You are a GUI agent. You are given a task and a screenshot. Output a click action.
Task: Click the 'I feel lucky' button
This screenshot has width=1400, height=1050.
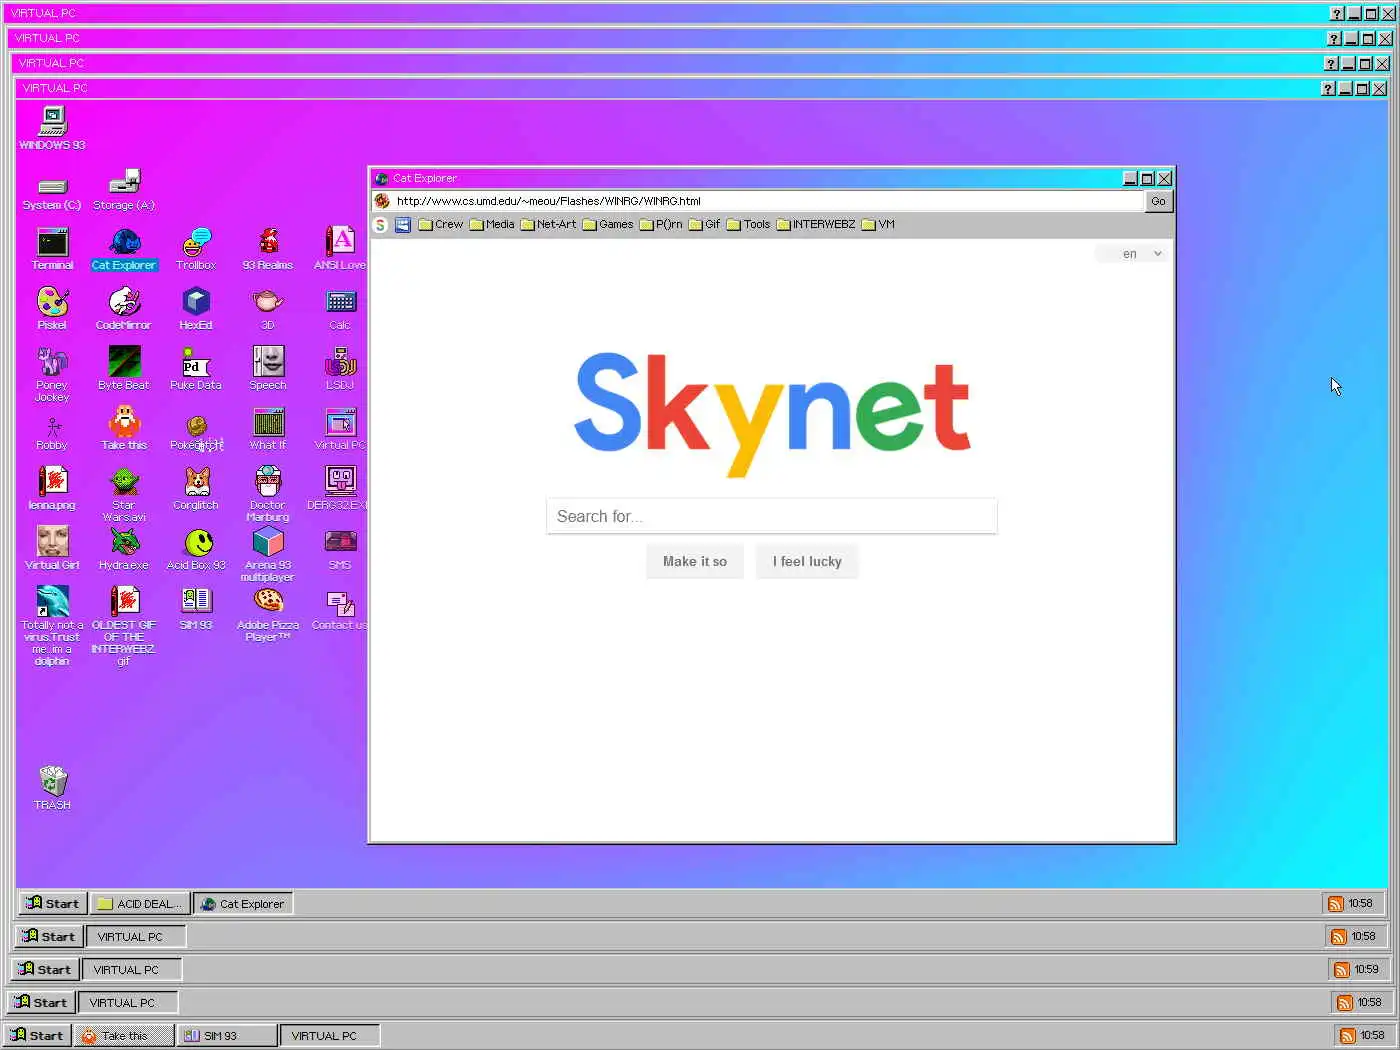pyautogui.click(x=807, y=562)
